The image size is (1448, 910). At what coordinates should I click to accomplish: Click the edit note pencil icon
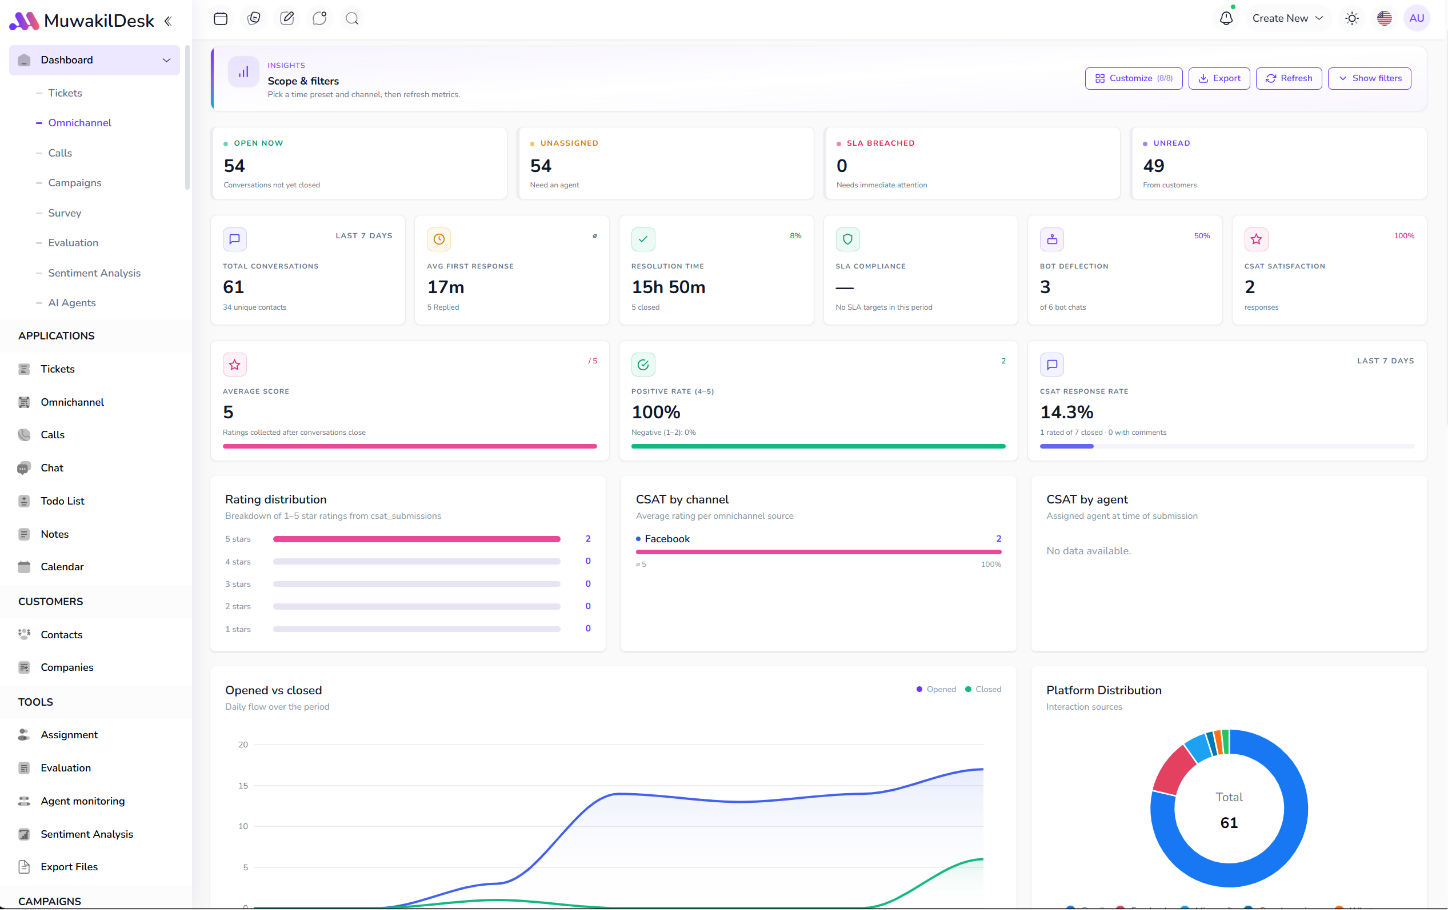[287, 18]
